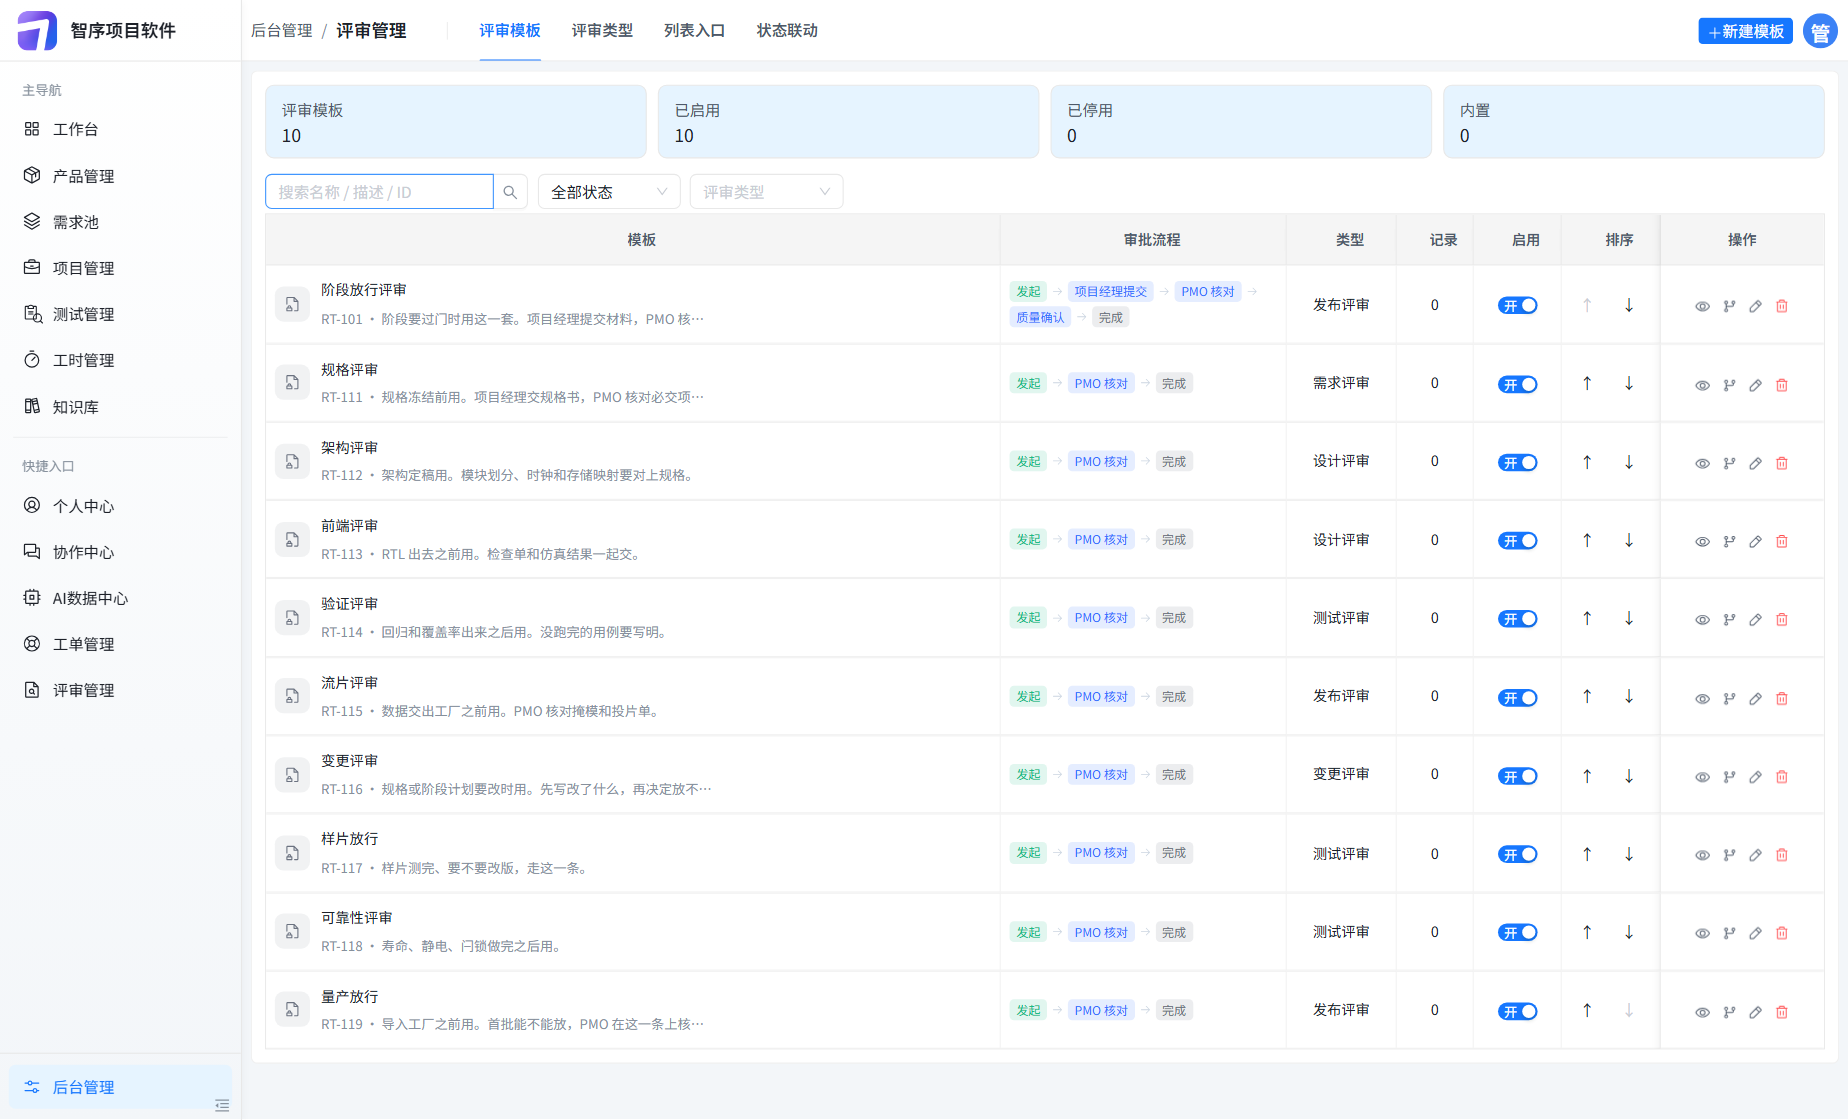The image size is (1848, 1120).
Task: Click the +新建模板 button
Action: pos(1745,32)
